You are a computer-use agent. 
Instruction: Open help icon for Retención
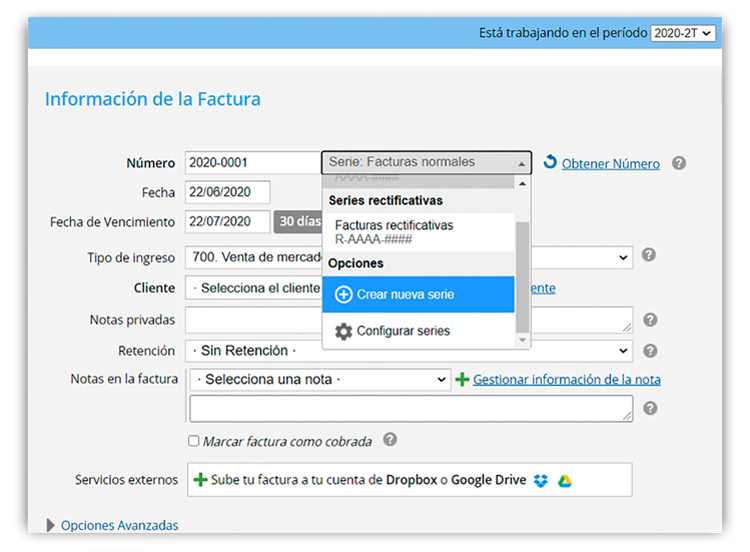650,351
